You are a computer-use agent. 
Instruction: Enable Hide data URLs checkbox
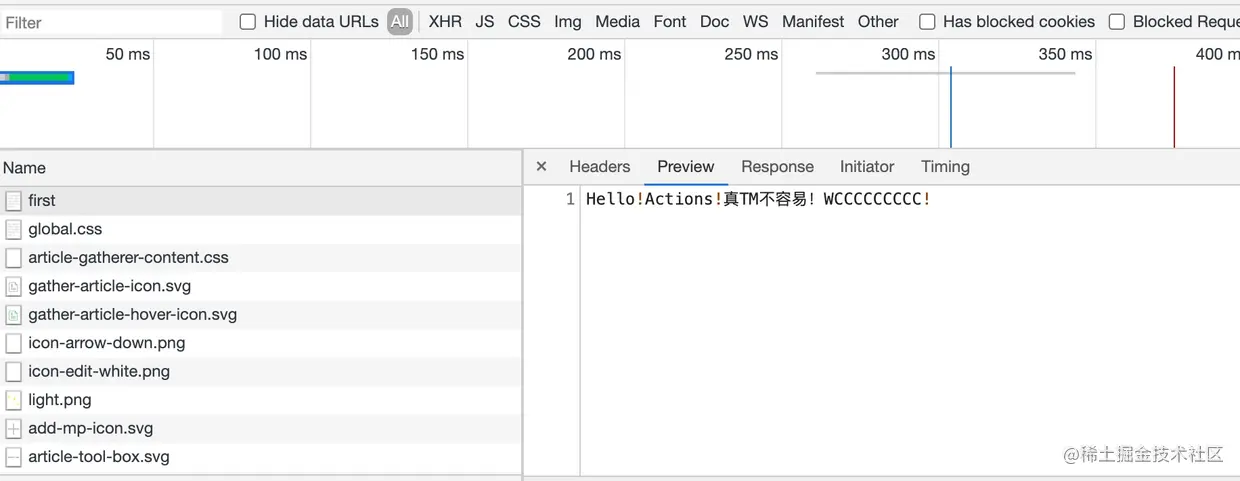click(248, 22)
